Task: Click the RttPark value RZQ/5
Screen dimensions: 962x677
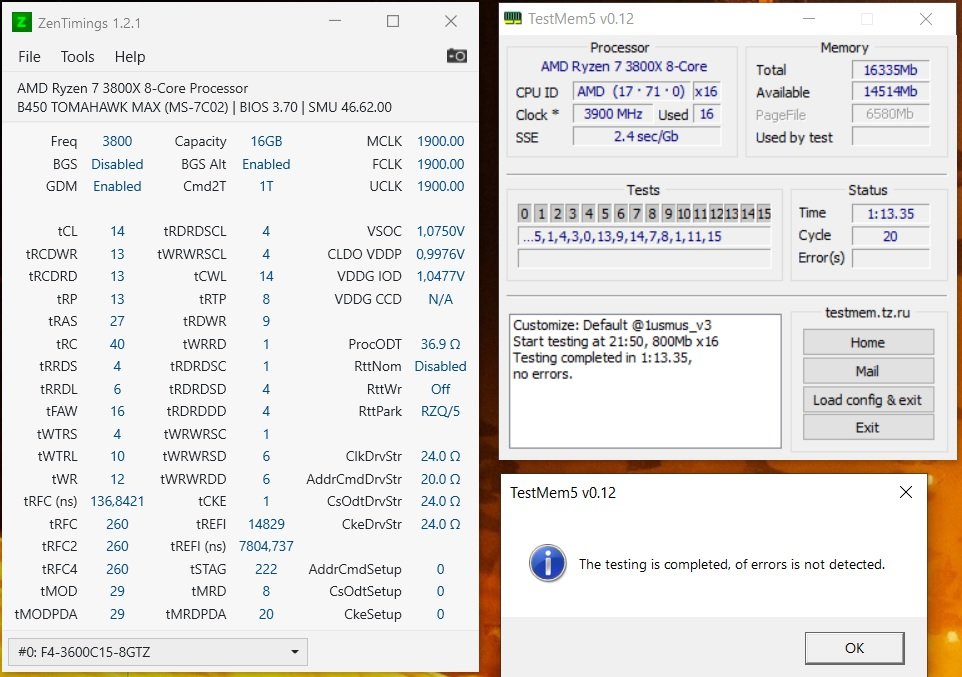Action: click(441, 411)
